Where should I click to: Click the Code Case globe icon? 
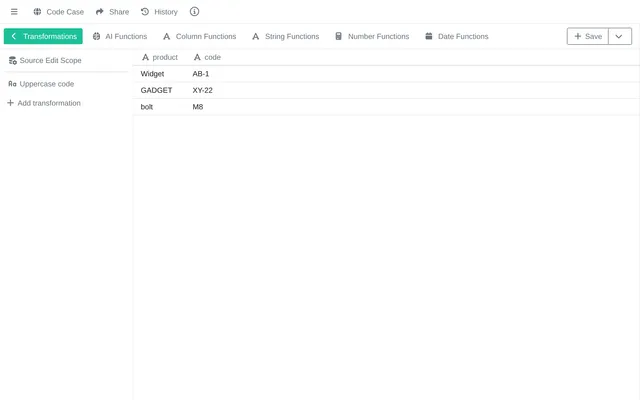(x=37, y=12)
